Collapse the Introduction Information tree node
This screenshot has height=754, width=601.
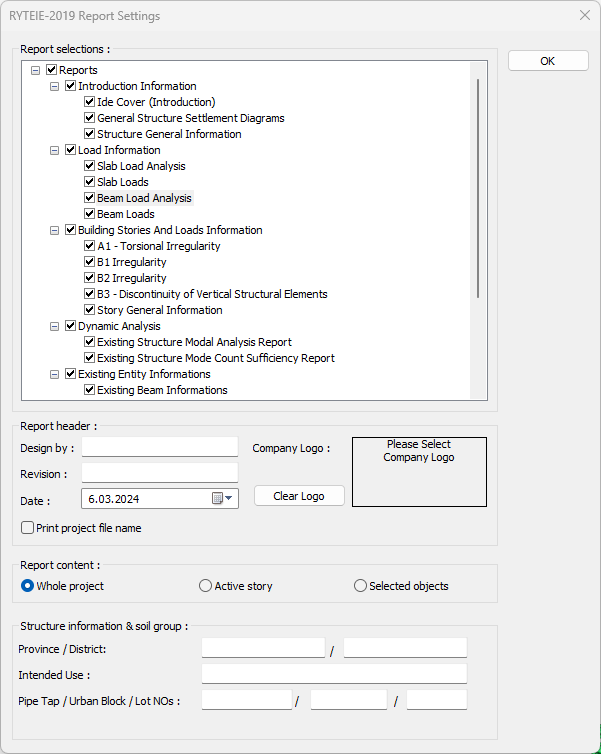click(55, 86)
